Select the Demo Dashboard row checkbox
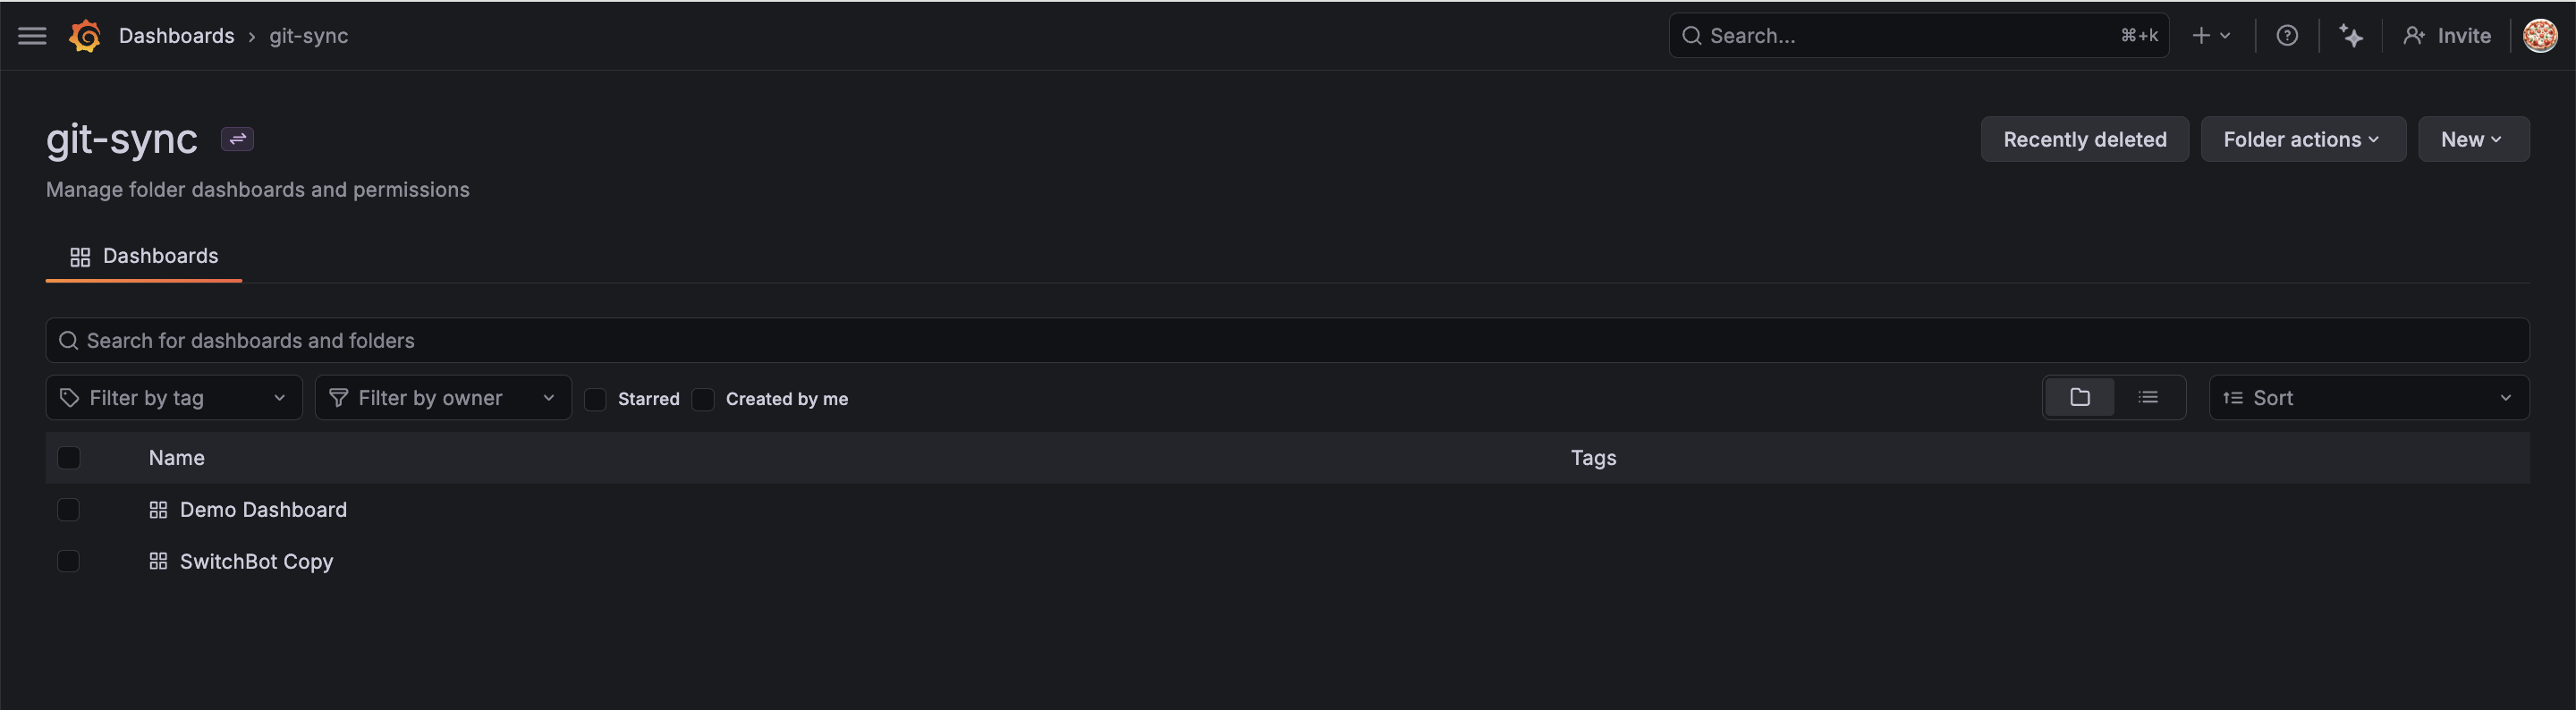The height and width of the screenshot is (710, 2576). 68,510
